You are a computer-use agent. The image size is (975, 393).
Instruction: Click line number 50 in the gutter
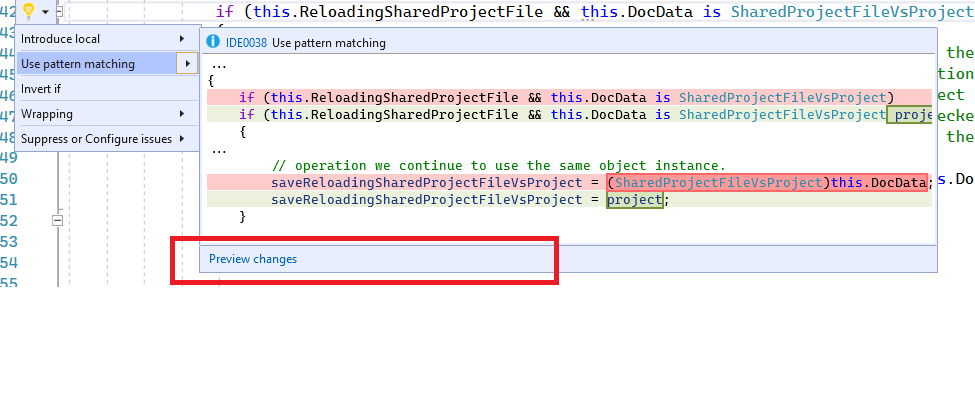[9, 178]
